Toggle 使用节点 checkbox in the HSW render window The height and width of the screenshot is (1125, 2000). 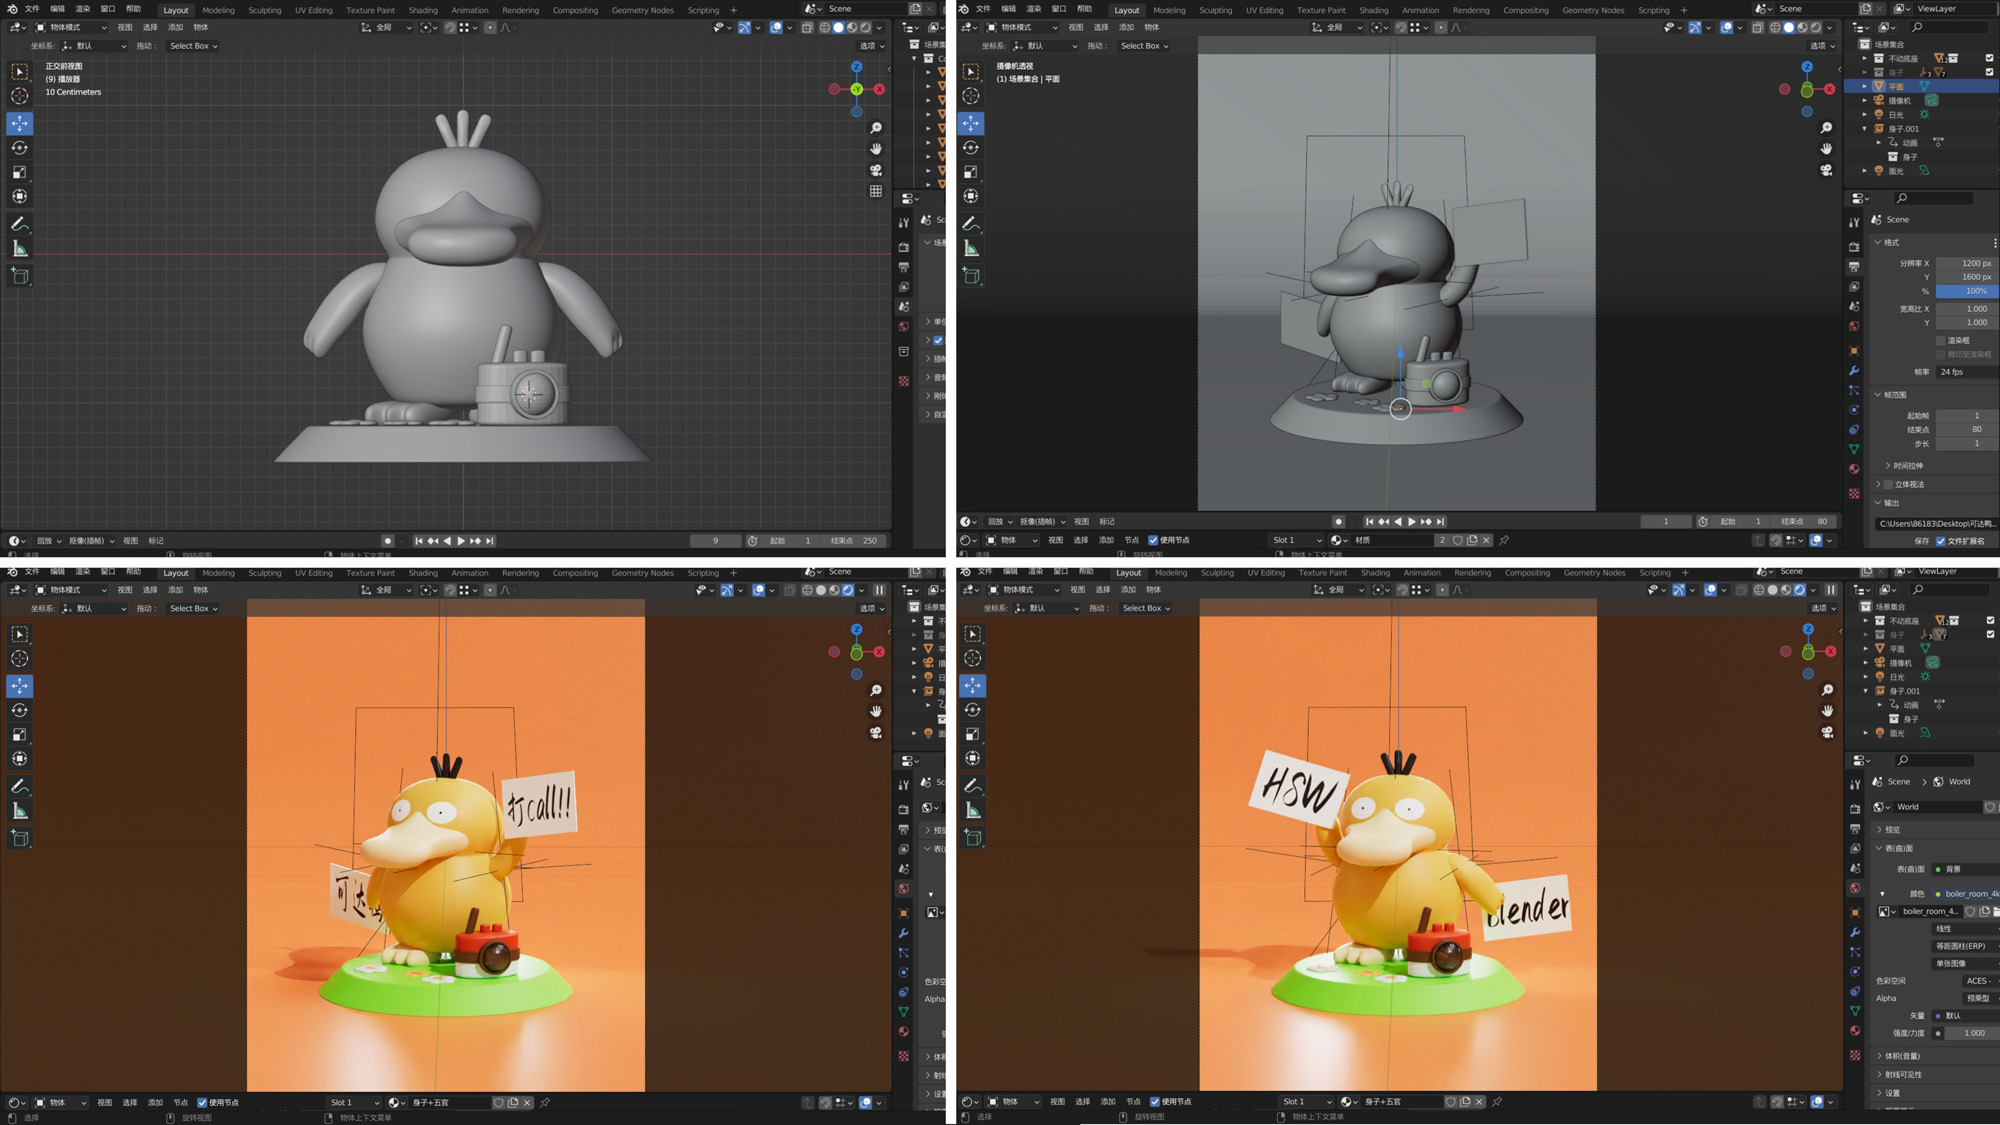(x=1155, y=1102)
